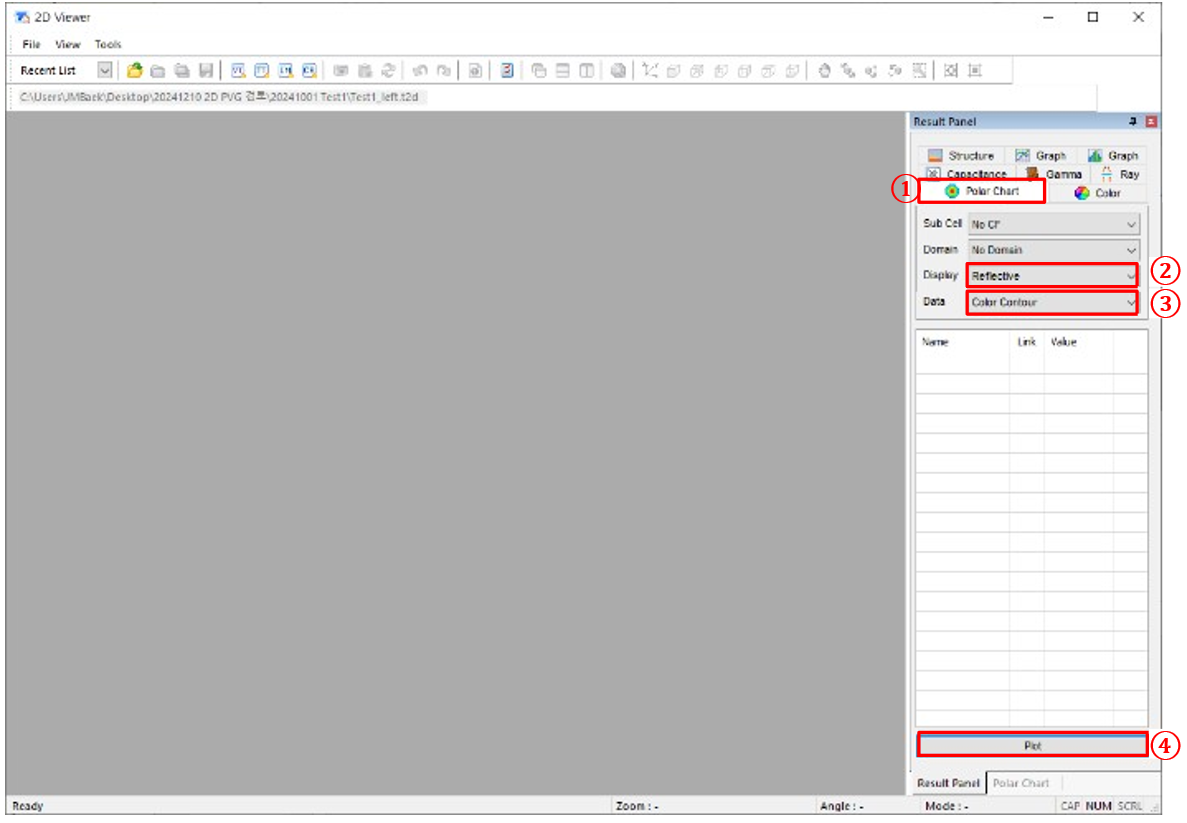Open the Domain dropdown
The width and height of the screenshot is (1187, 823).
point(1054,250)
